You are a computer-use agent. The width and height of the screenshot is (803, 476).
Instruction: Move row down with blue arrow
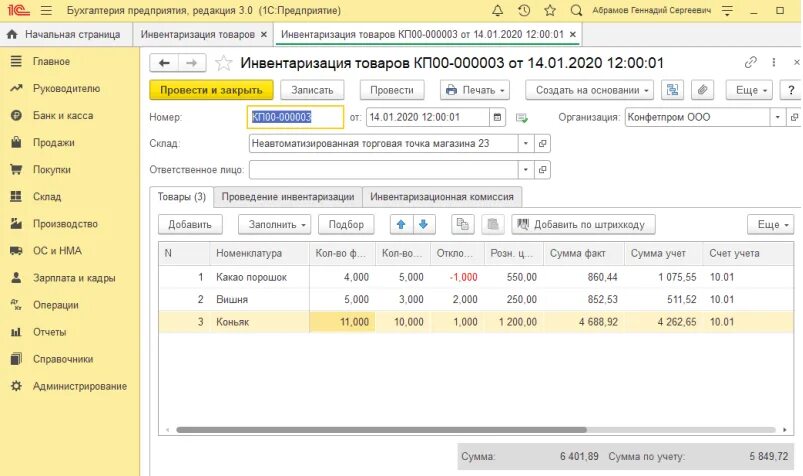(424, 224)
